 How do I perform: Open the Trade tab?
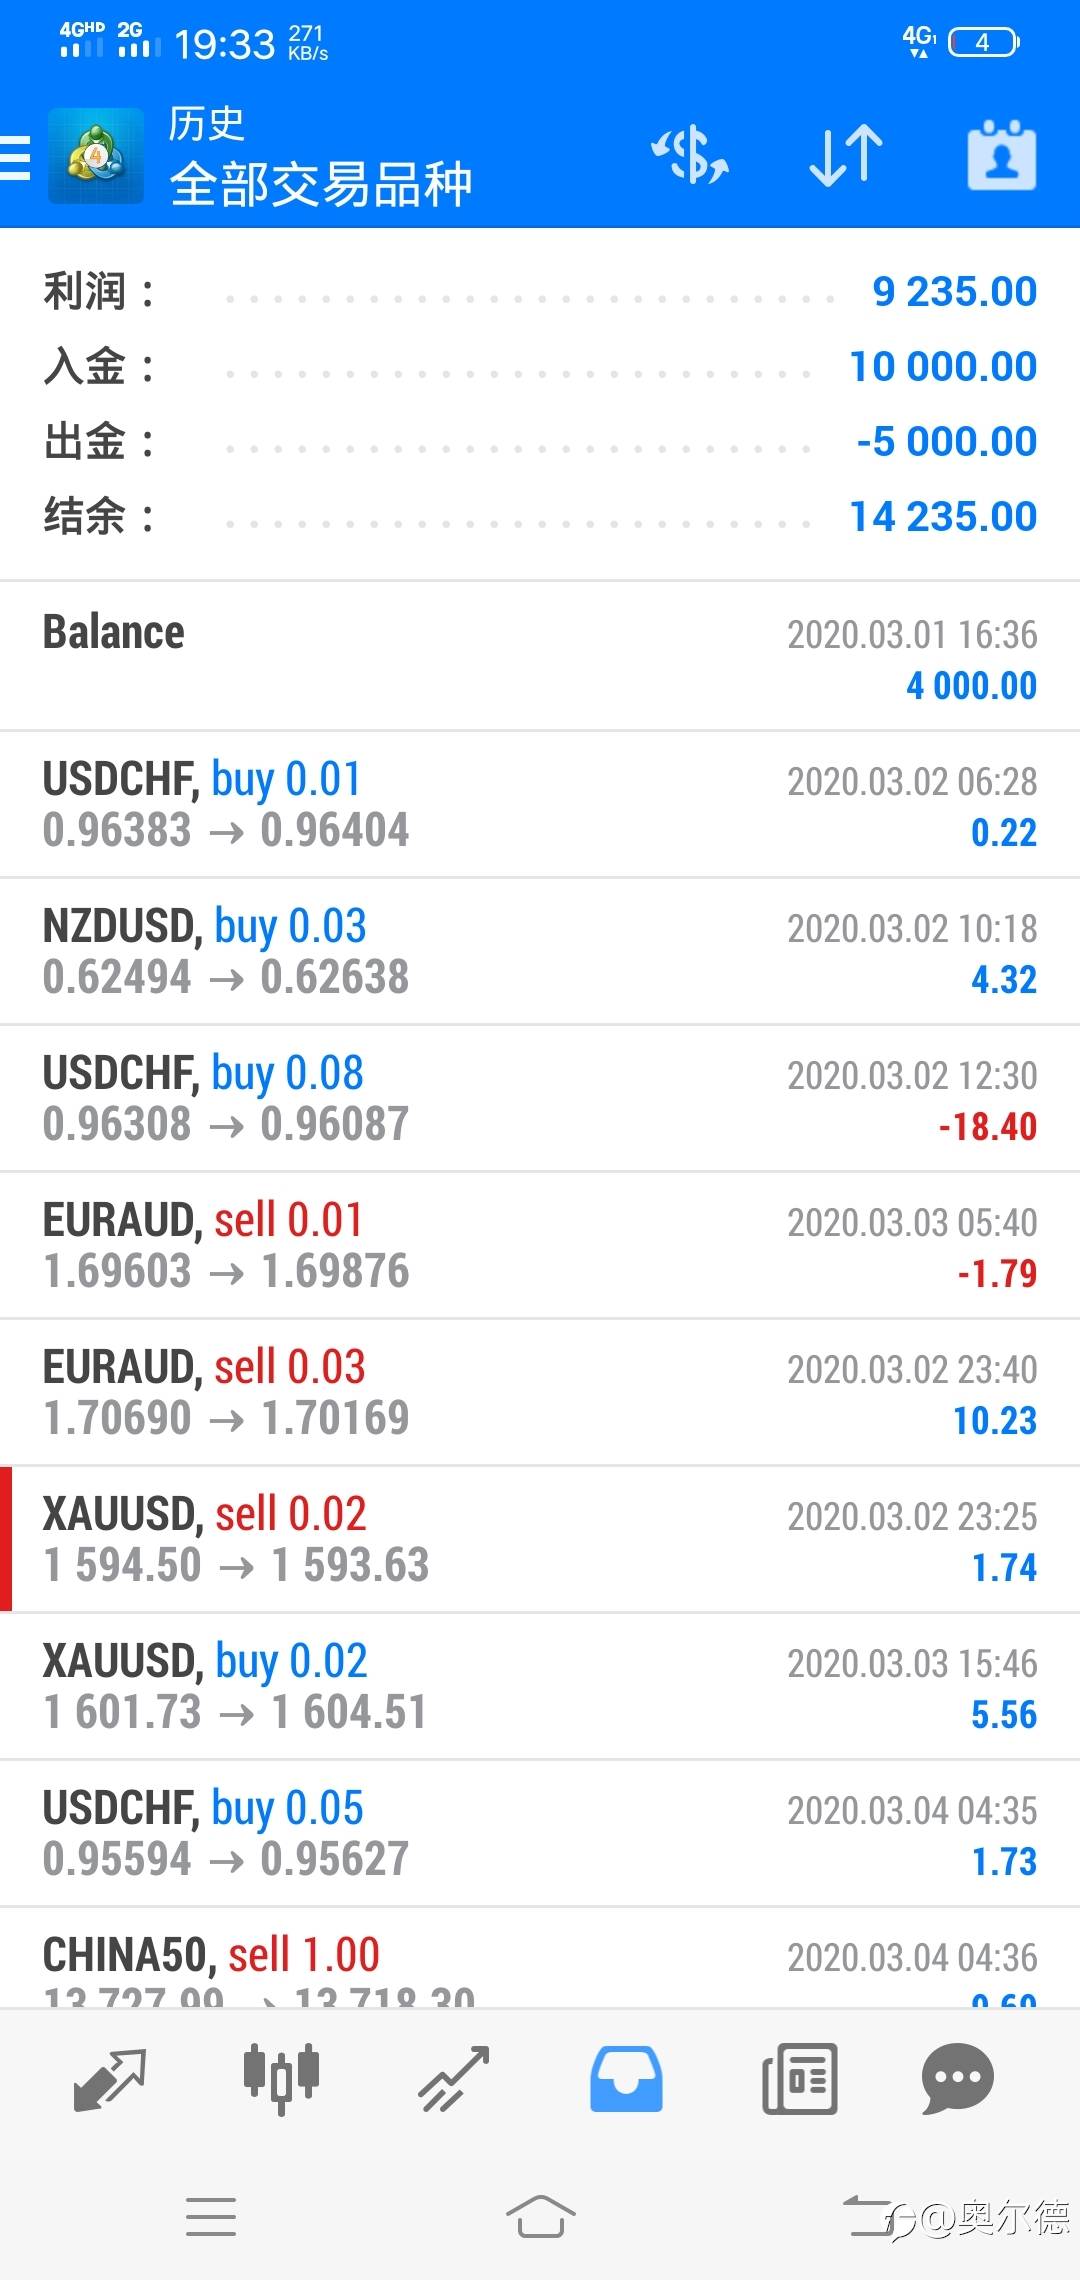coord(454,2079)
